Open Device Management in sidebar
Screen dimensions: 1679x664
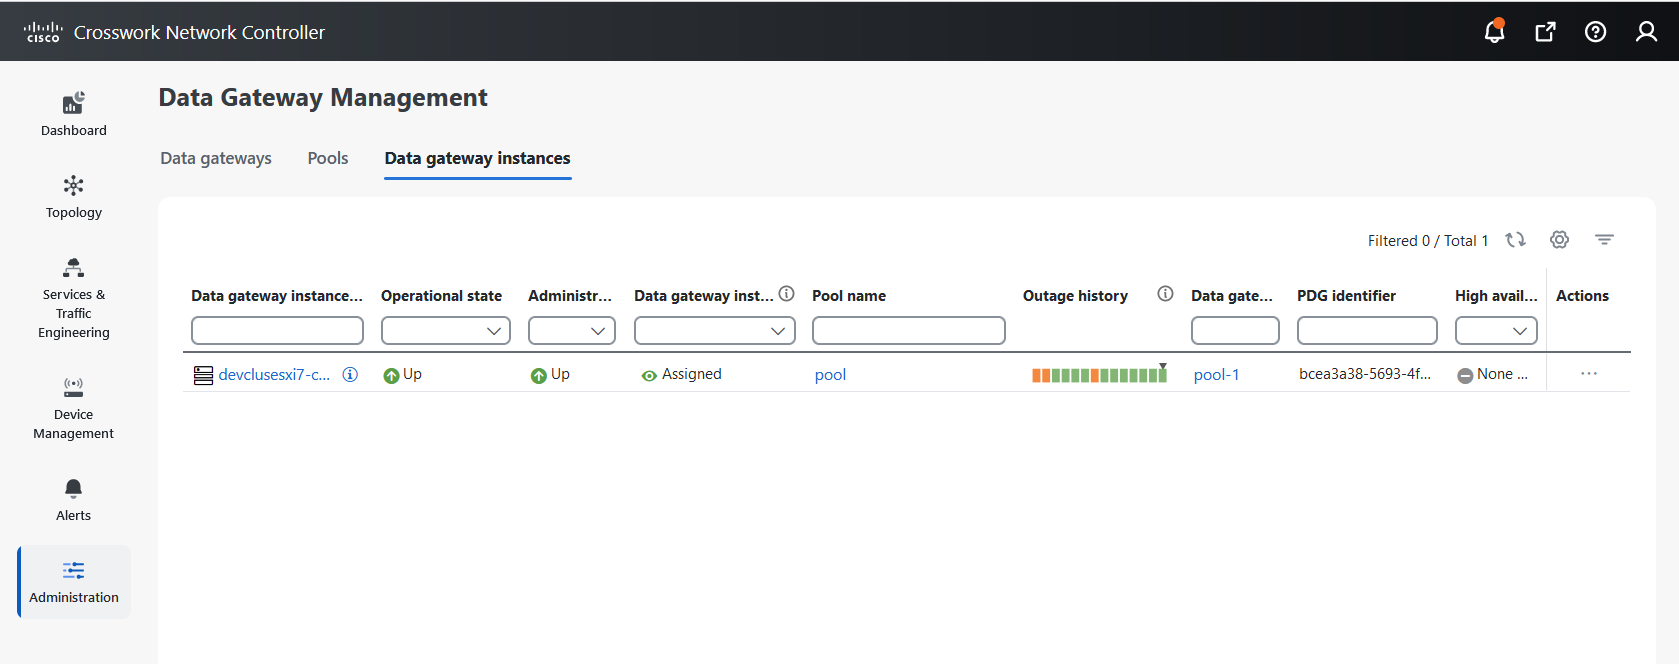coord(74,408)
